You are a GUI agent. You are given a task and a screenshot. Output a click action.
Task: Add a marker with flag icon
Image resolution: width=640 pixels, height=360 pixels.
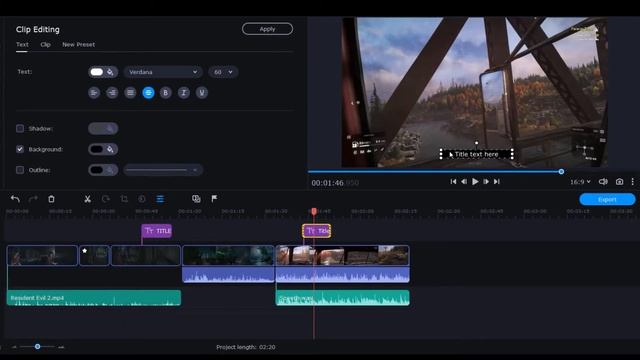coord(214,199)
